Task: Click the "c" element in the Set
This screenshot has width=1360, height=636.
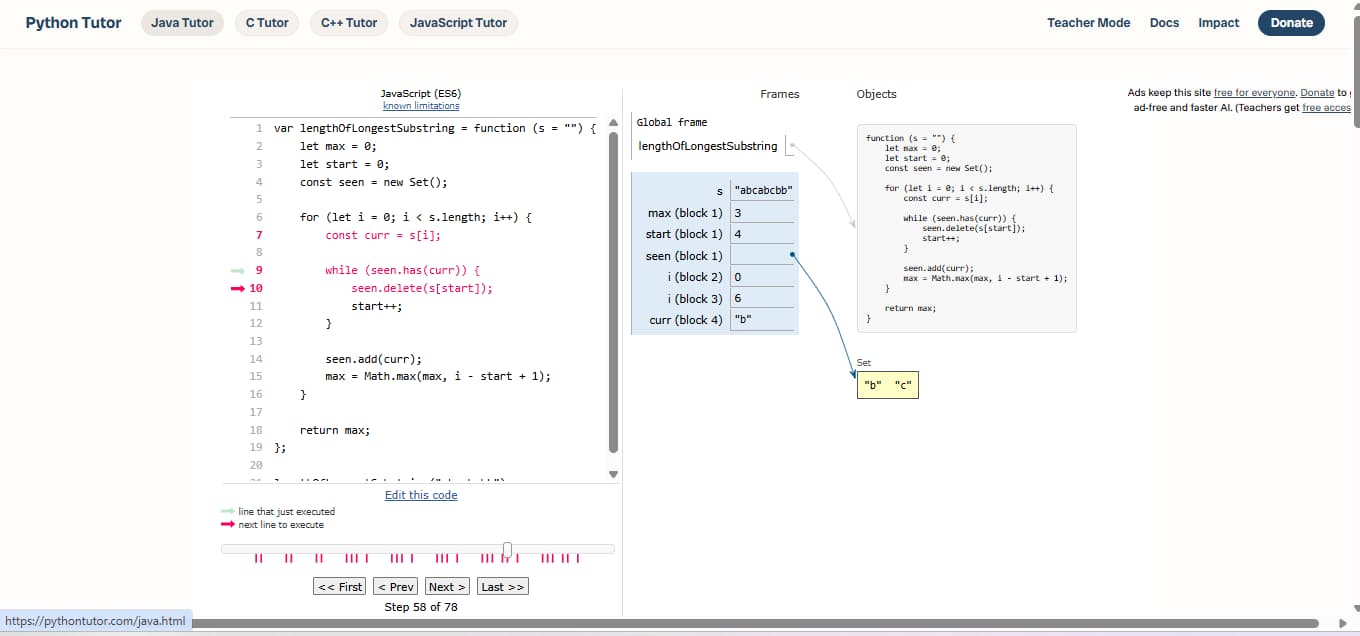Action: pos(904,385)
